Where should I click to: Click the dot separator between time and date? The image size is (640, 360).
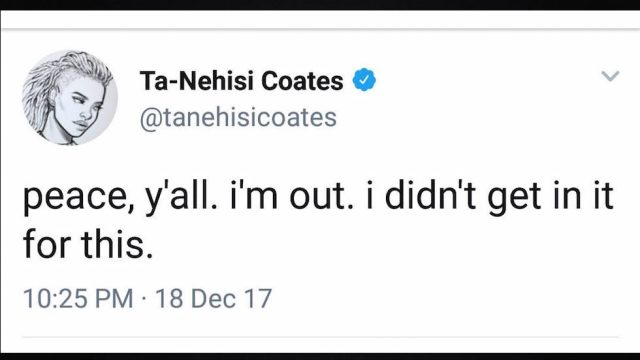point(144,298)
